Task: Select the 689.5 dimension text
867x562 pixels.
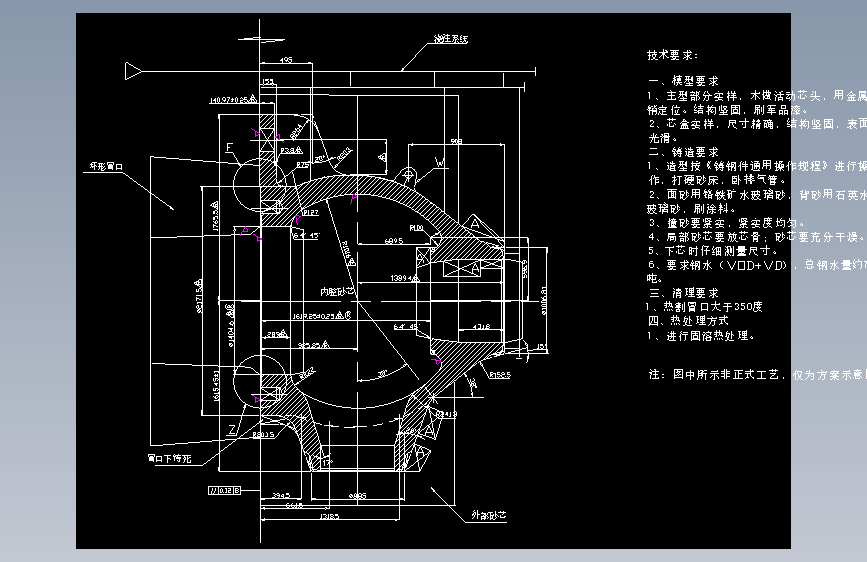Action: click(x=394, y=241)
